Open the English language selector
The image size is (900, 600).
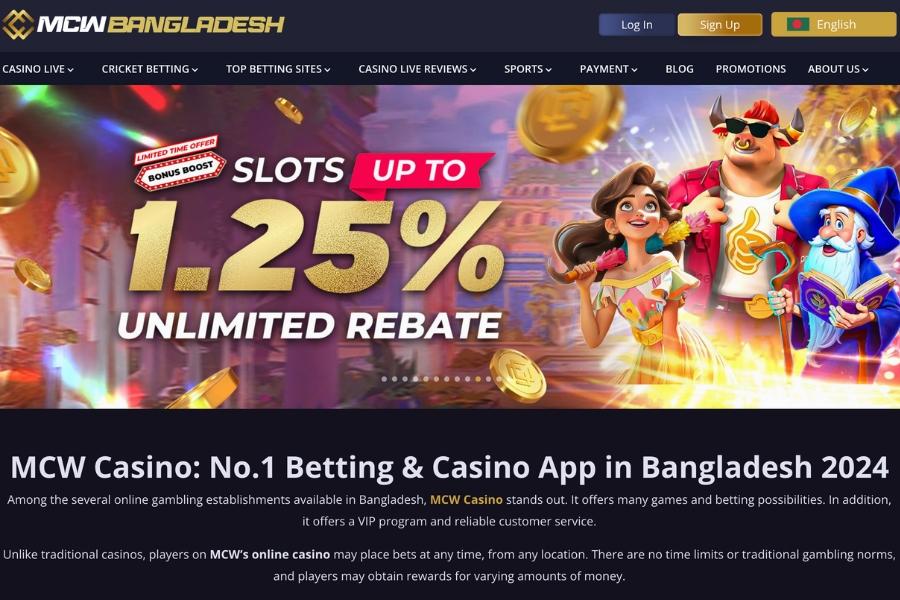833,25
